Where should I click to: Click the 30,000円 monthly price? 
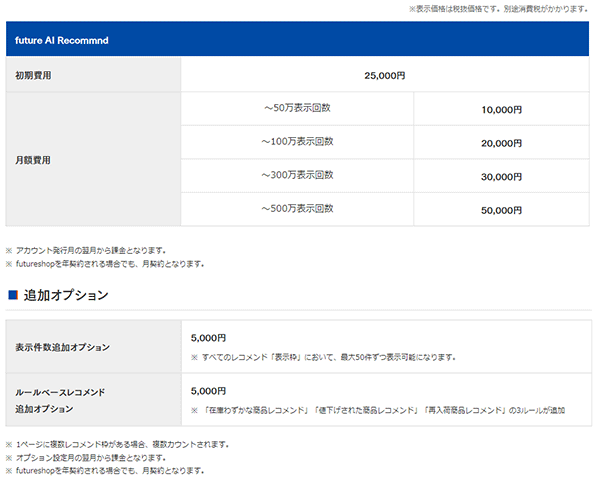[x=502, y=177]
